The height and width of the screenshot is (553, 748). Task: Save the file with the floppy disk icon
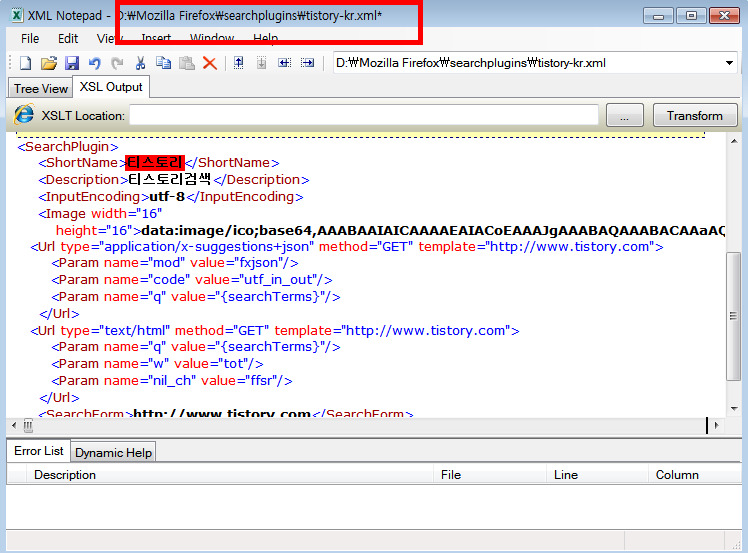click(x=71, y=63)
